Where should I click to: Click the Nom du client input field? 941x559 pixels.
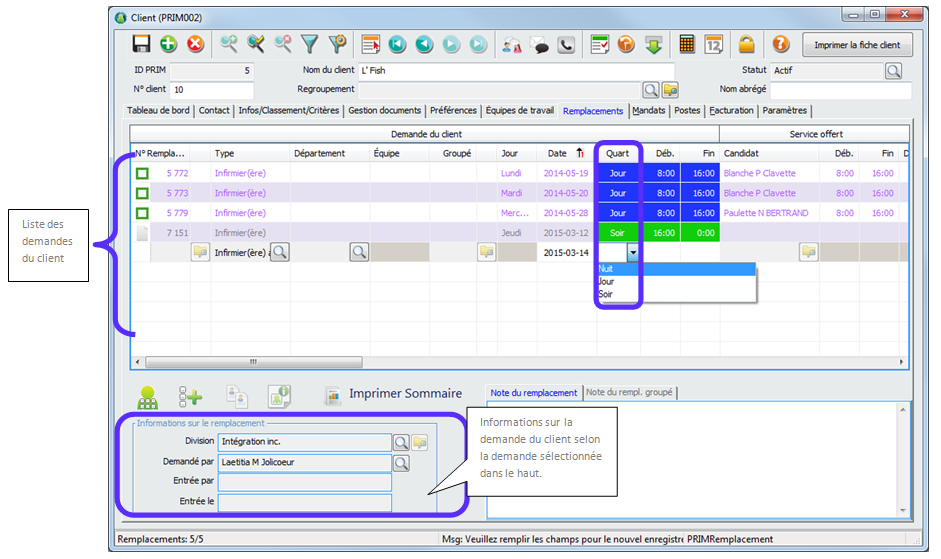point(516,71)
